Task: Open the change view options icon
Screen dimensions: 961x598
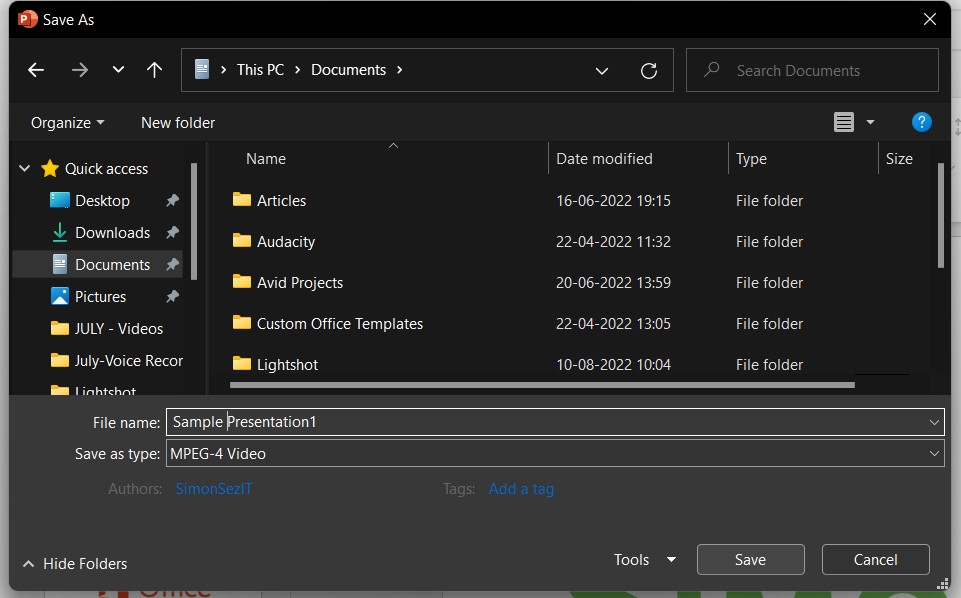Action: pos(845,122)
